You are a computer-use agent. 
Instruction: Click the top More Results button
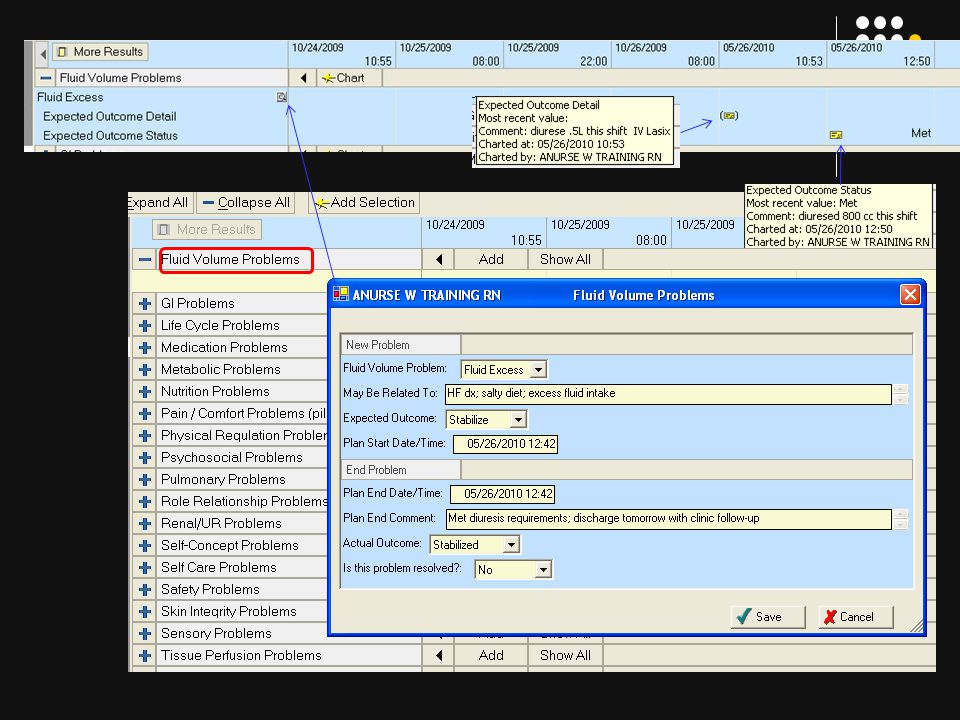click(100, 52)
